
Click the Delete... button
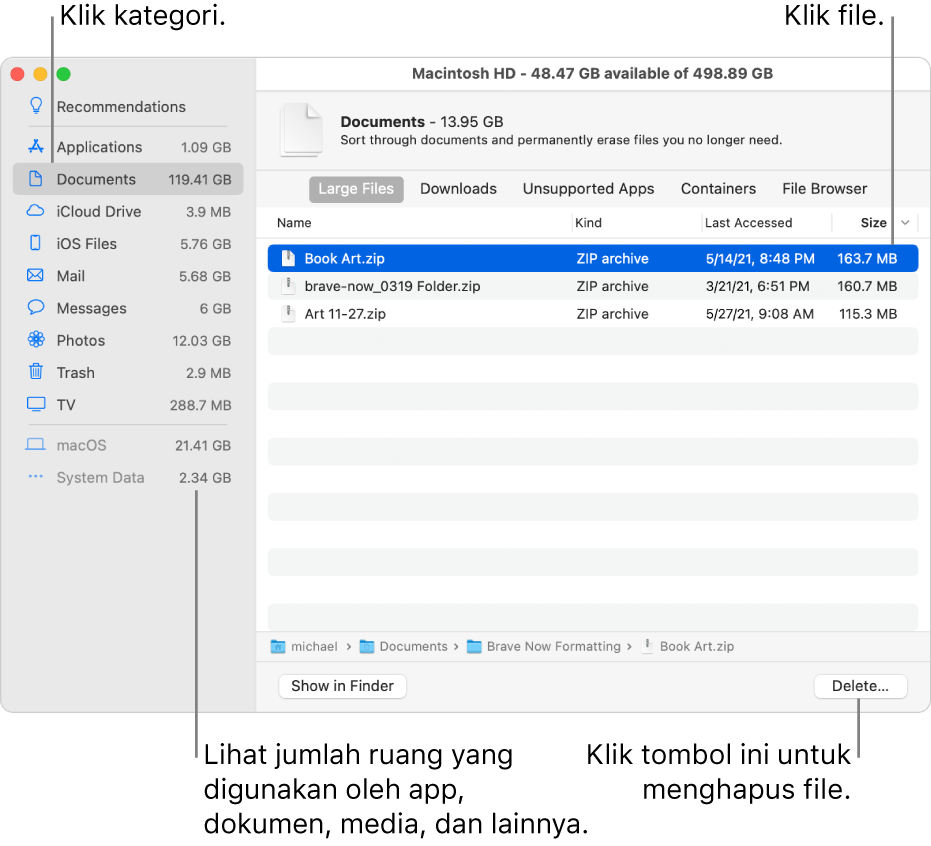coord(860,686)
